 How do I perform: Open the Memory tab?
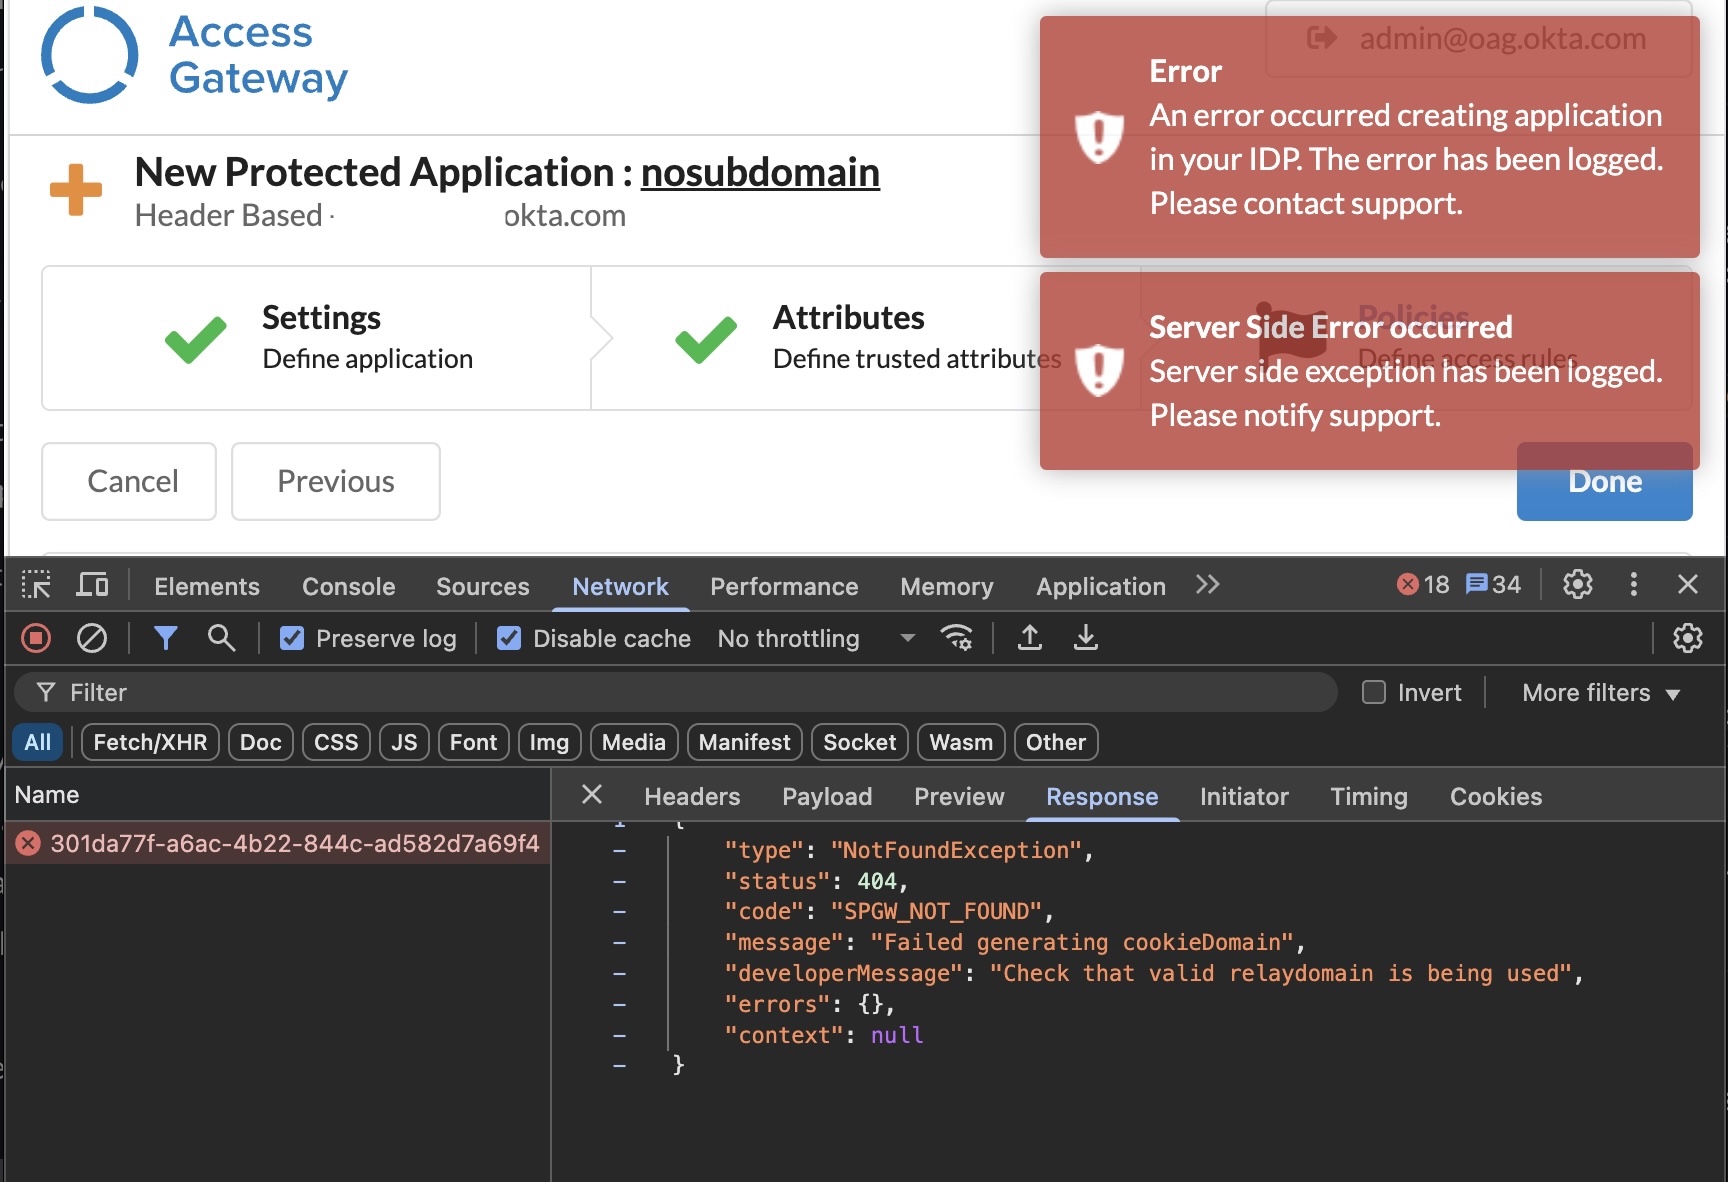947,586
